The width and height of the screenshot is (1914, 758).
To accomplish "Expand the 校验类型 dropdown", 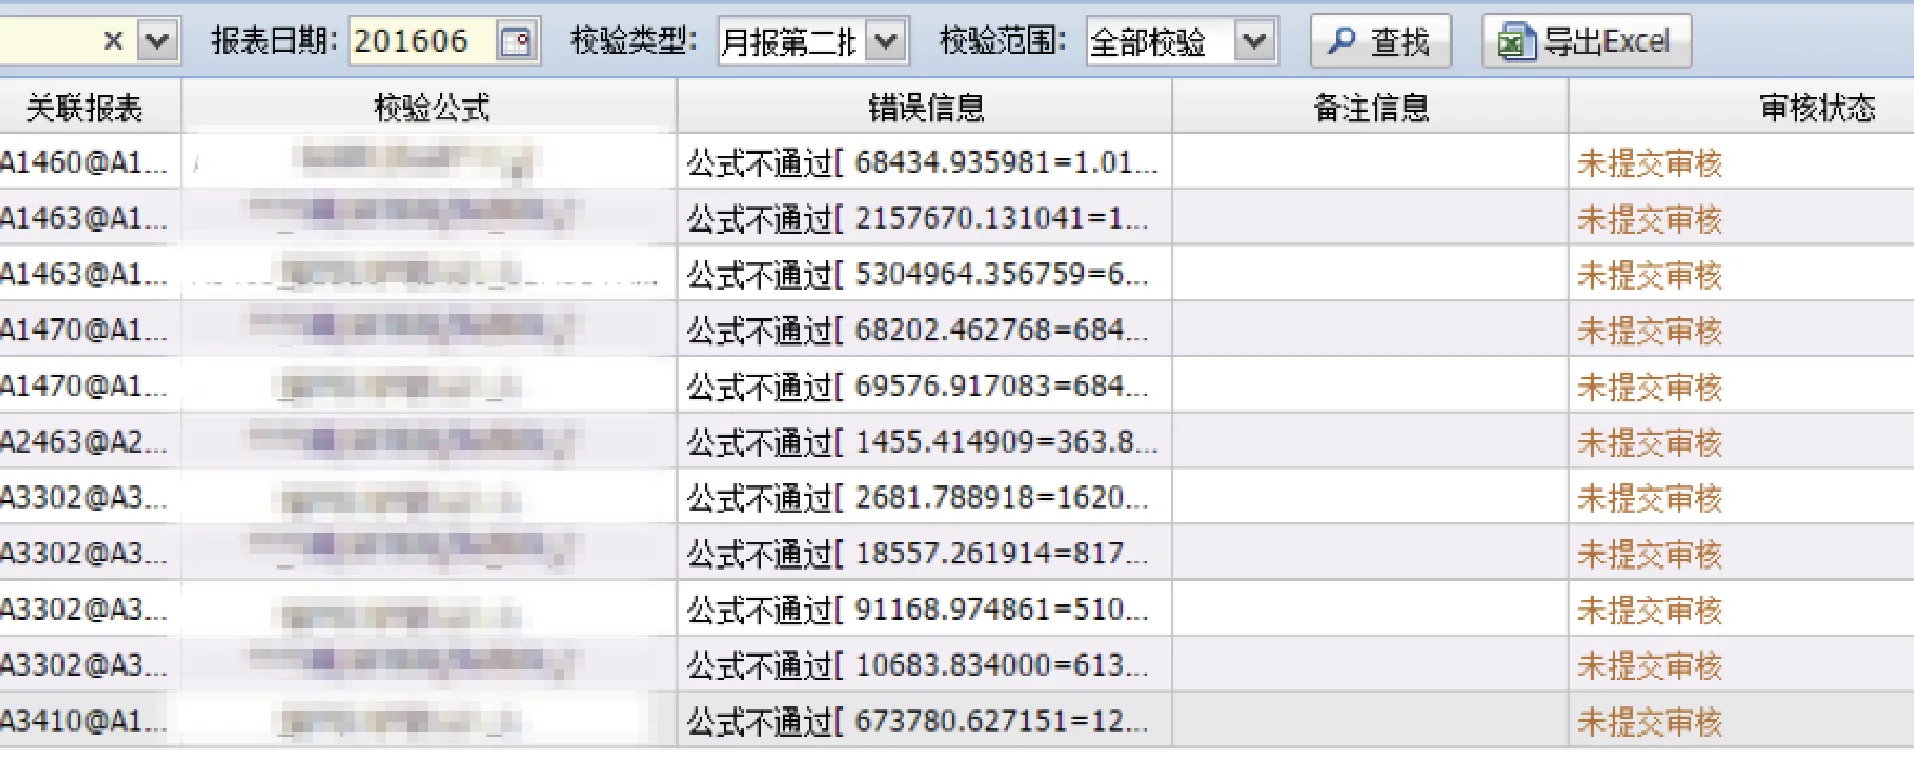I will (x=886, y=42).
